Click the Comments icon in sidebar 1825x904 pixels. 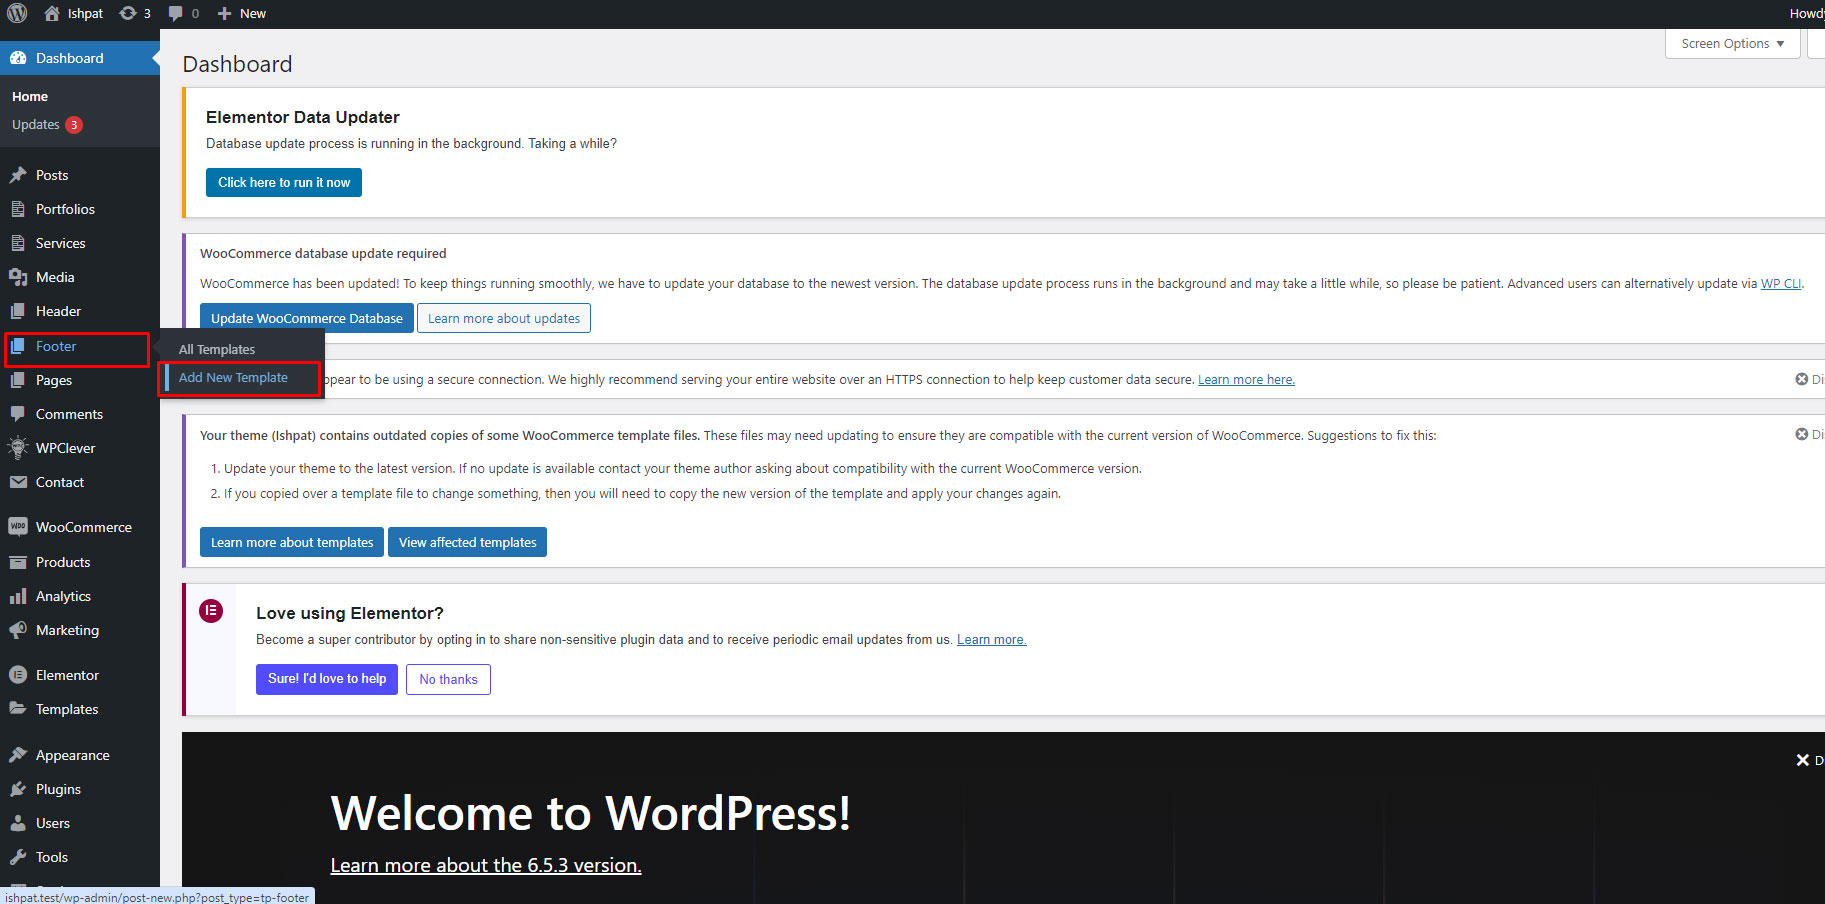click(18, 414)
